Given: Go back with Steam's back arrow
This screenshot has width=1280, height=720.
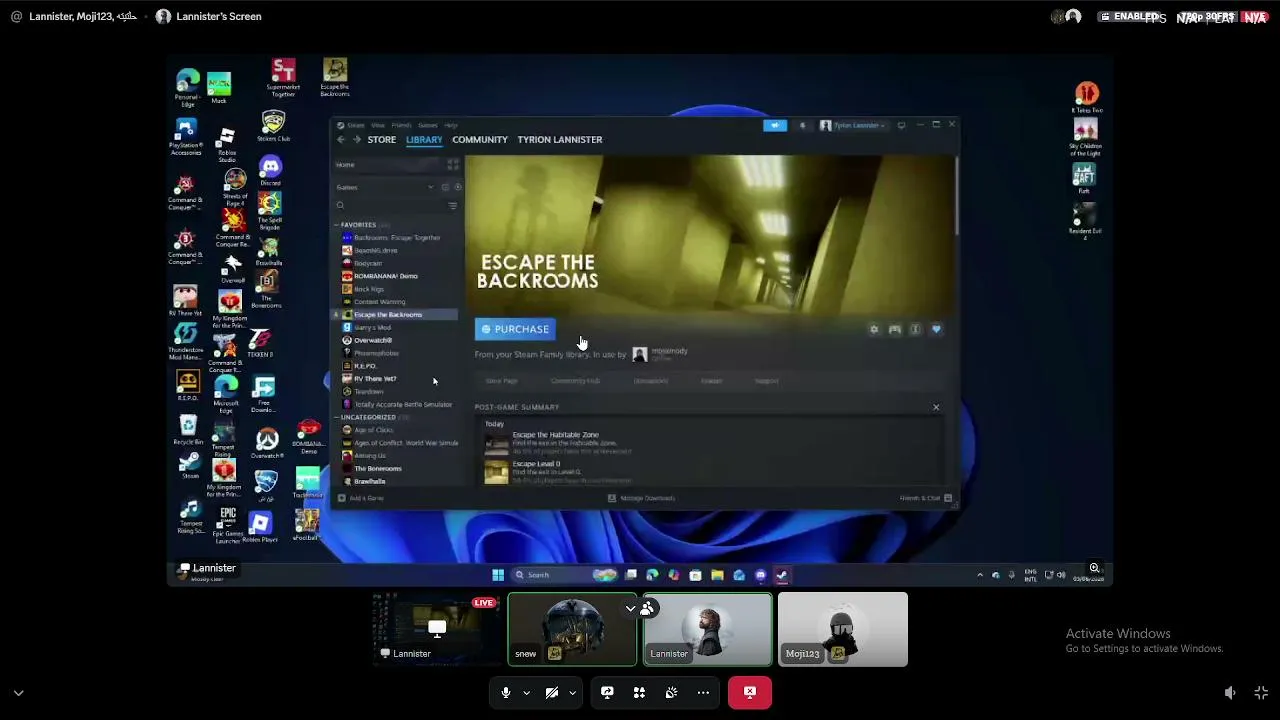Looking at the screenshot, I should [x=341, y=140].
